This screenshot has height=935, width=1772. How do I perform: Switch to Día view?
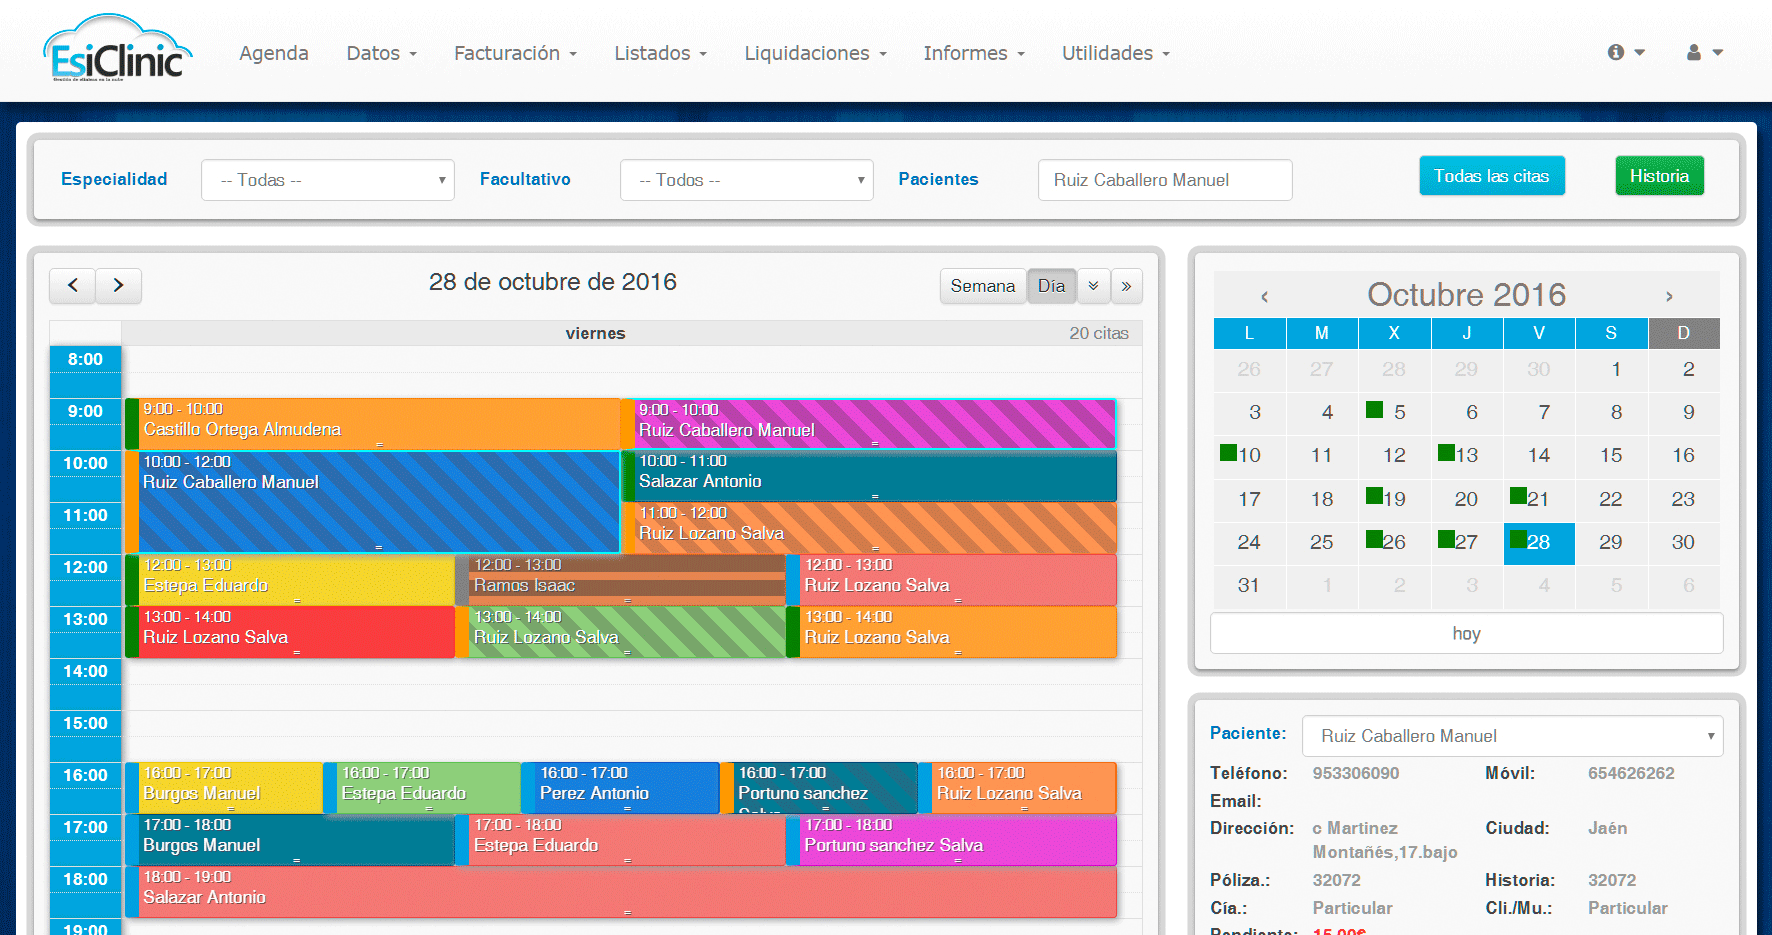coord(1052,286)
